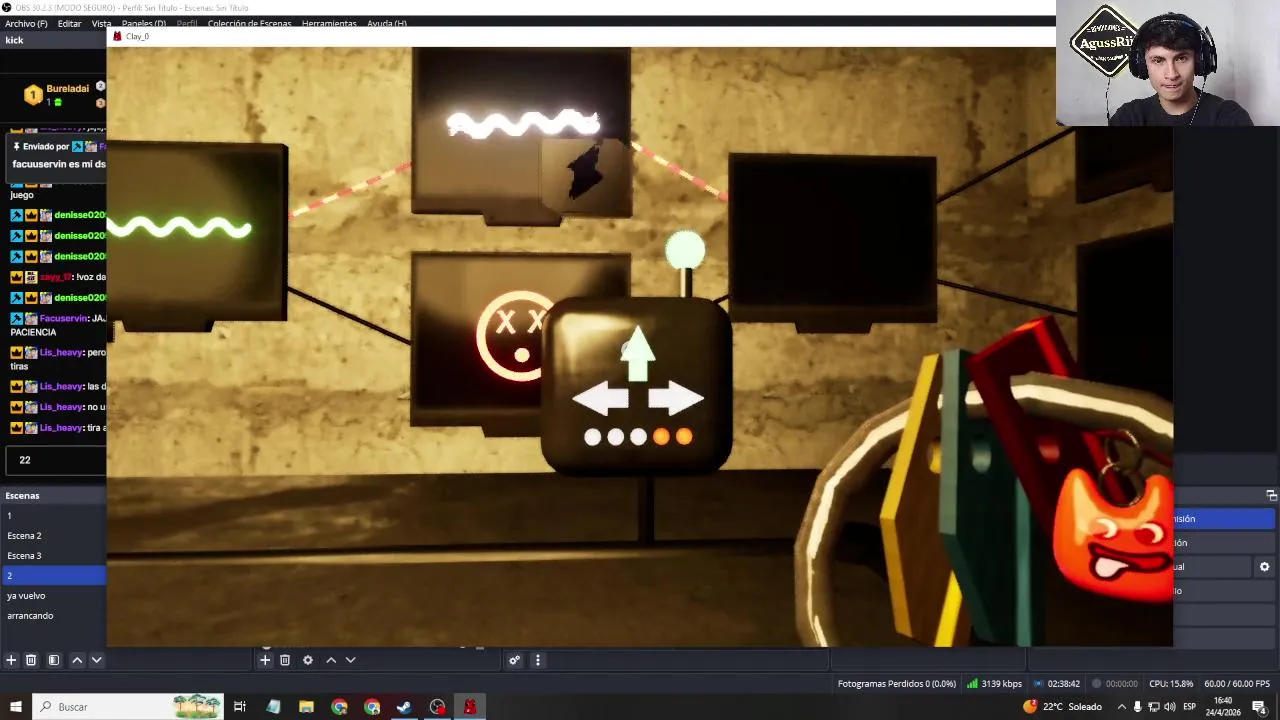
Task: Select scene ya vuelvo
Action: point(53,596)
